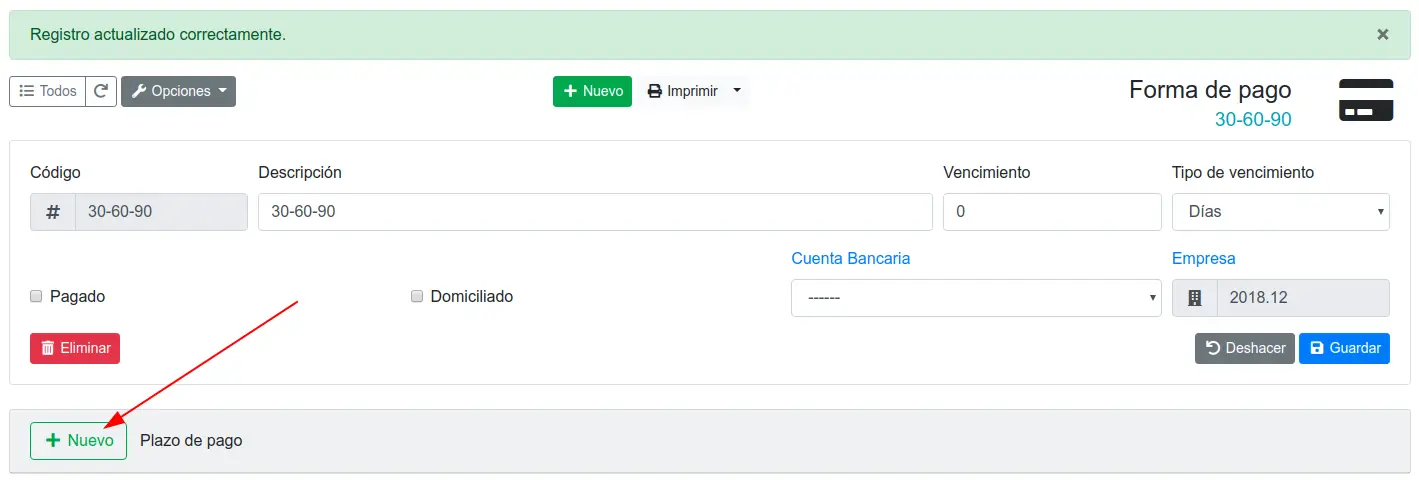Image resolution: width=1419 pixels, height=487 pixels.
Task: Click into the Descripción text field
Action: click(x=595, y=212)
